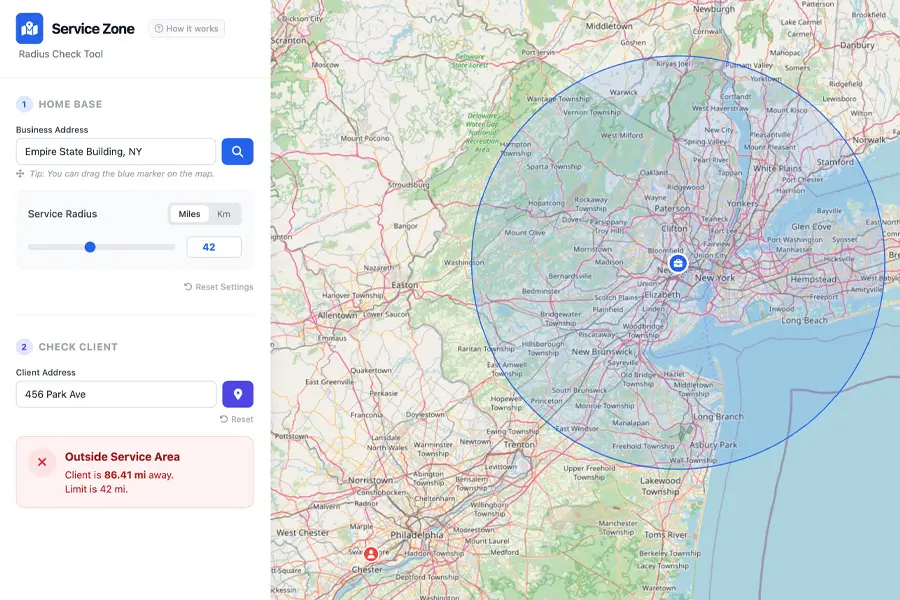Select Miles as the radius unit

[189, 214]
